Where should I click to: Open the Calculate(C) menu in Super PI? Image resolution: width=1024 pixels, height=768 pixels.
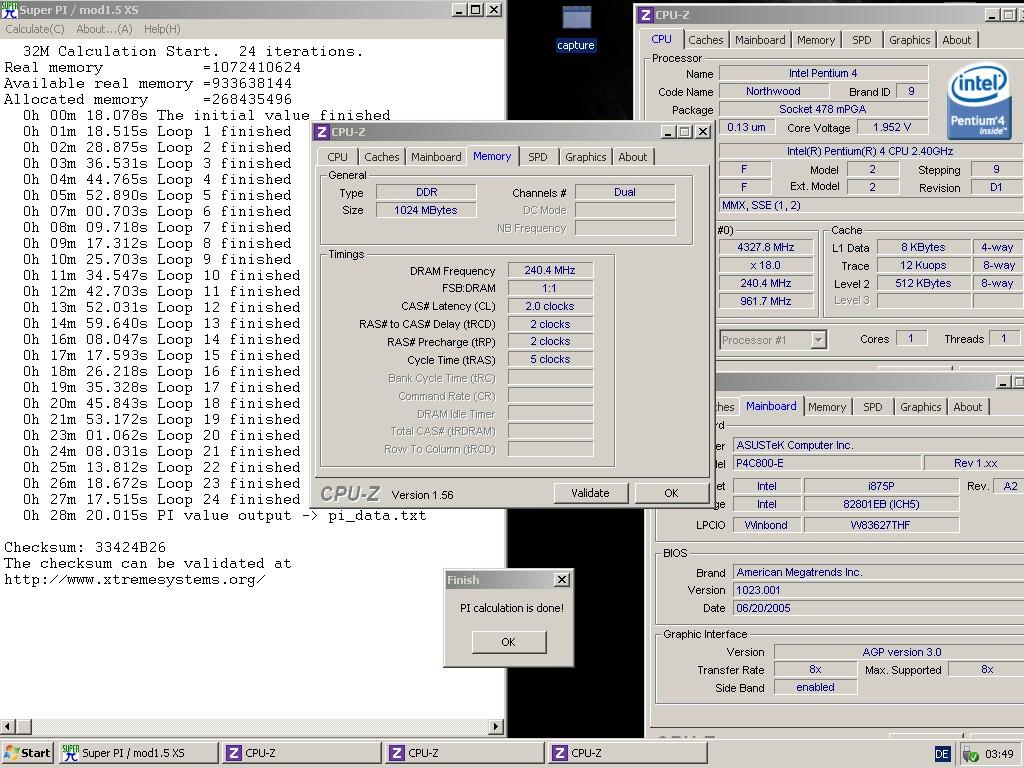35,29
